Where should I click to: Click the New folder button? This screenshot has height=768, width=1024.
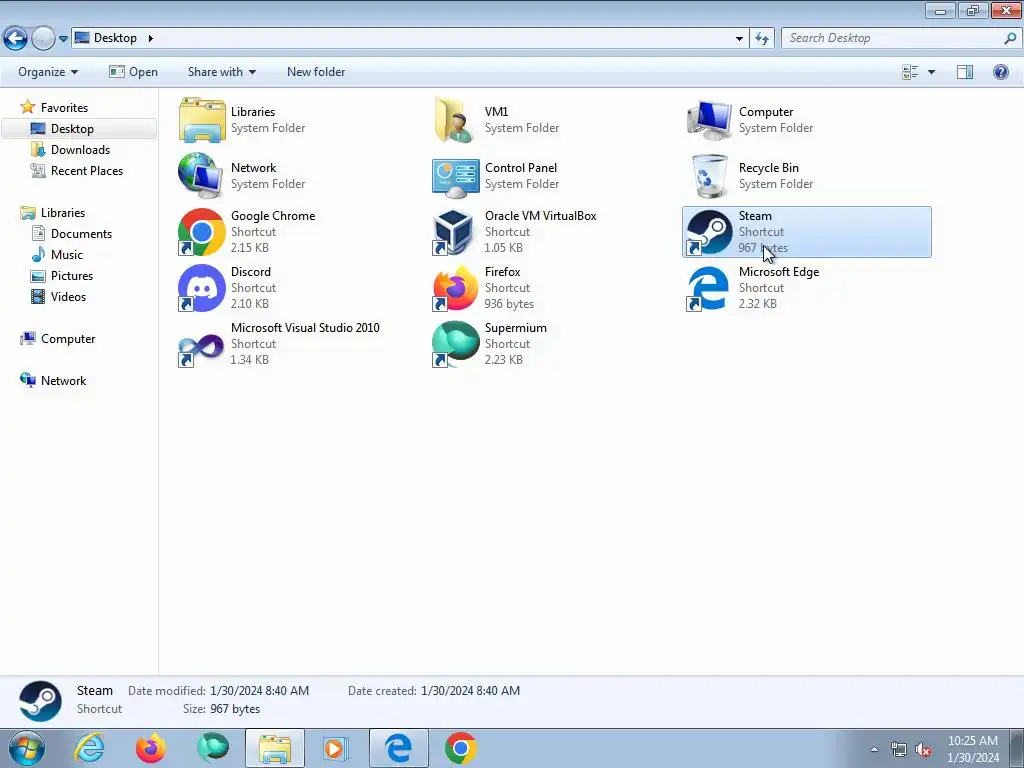coord(316,72)
